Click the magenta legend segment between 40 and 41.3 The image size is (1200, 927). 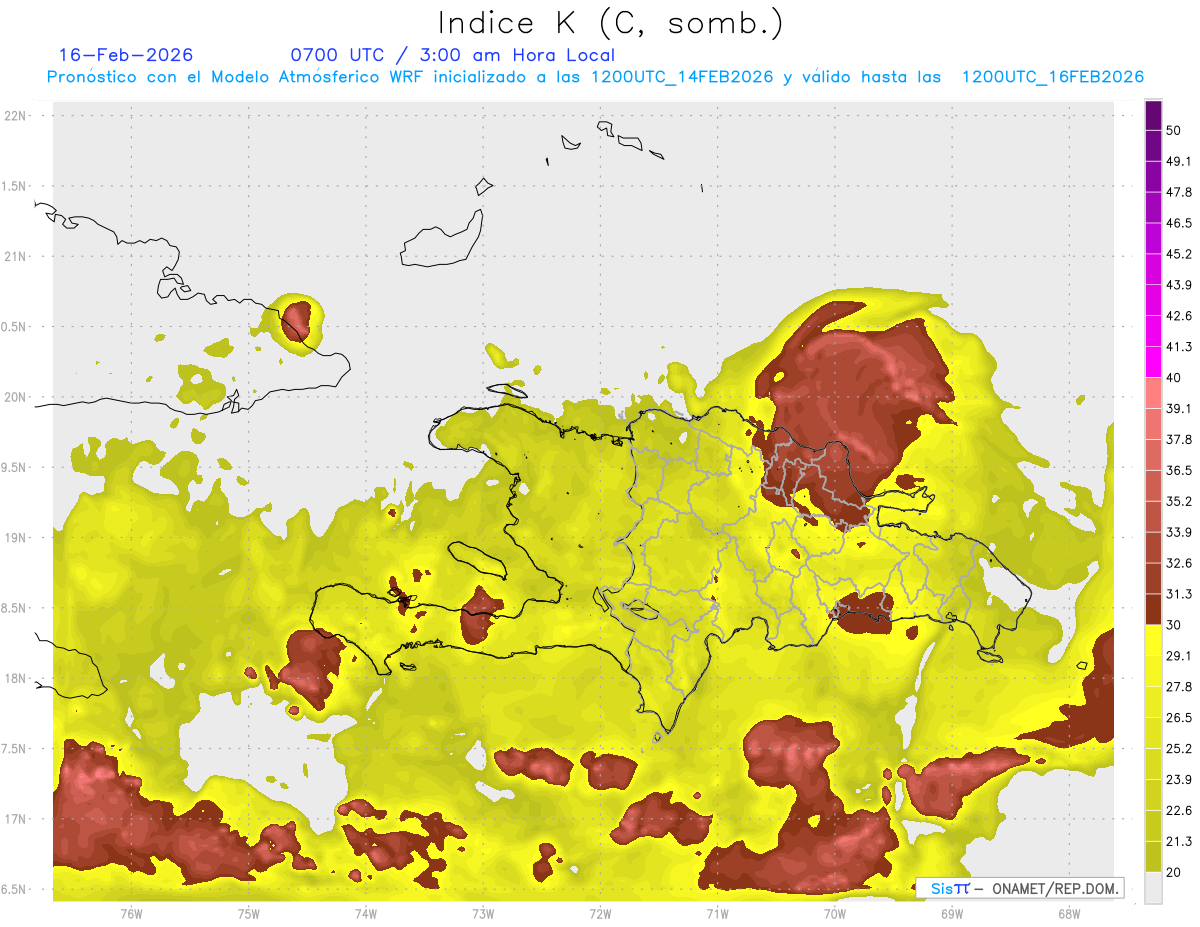point(1154,362)
